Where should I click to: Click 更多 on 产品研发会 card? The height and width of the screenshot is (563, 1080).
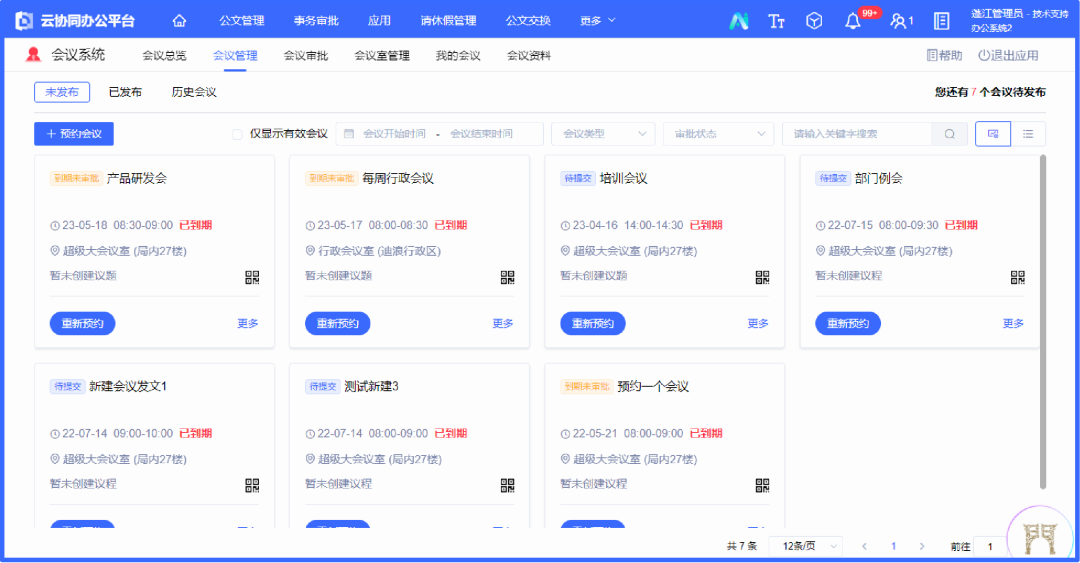248,323
